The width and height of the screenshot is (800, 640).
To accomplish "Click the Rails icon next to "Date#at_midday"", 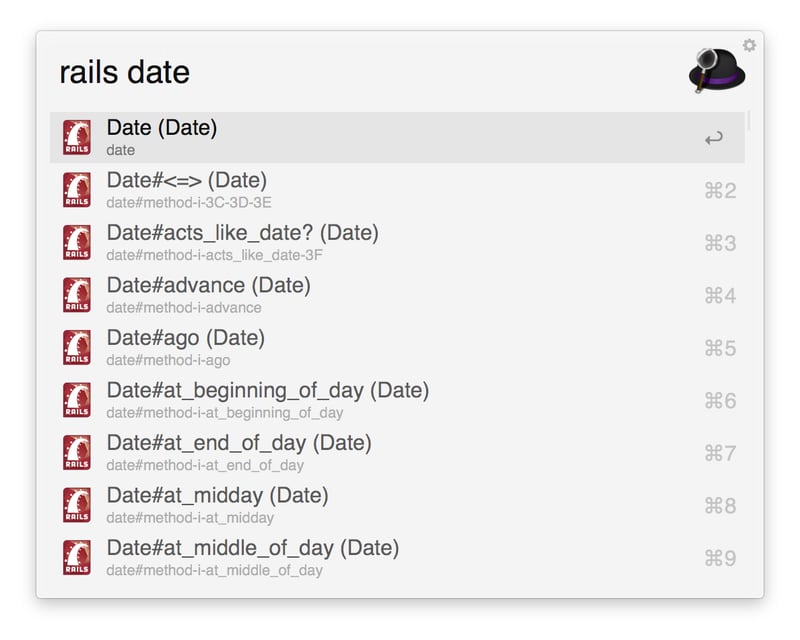I will pyautogui.click(x=78, y=505).
